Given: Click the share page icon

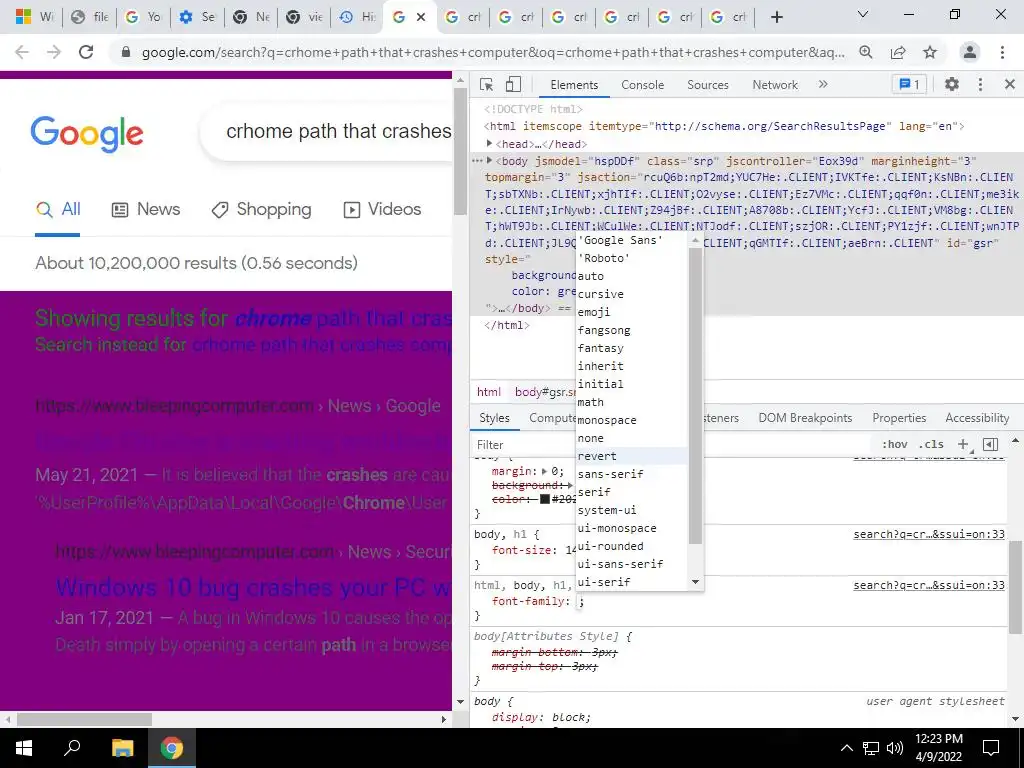Looking at the screenshot, I should pyautogui.click(x=898, y=52).
